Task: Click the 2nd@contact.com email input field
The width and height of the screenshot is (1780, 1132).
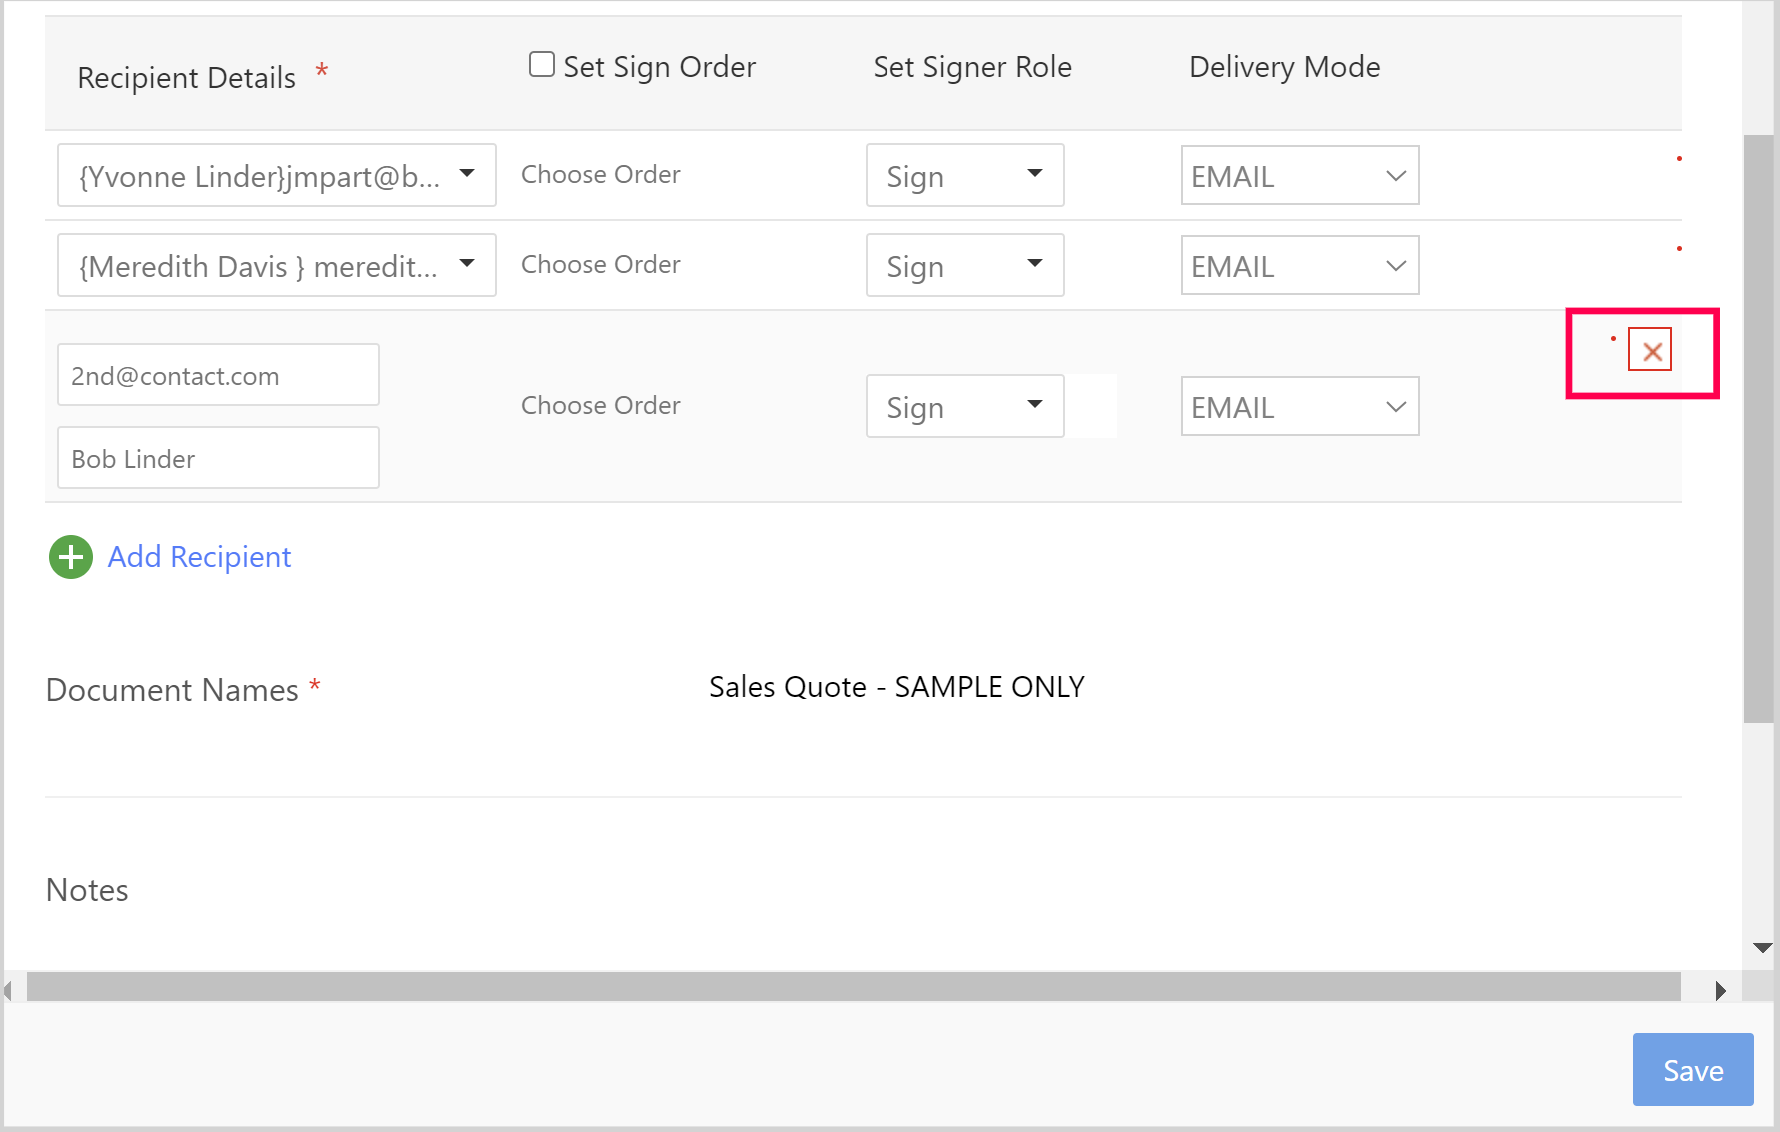Action: (218, 376)
